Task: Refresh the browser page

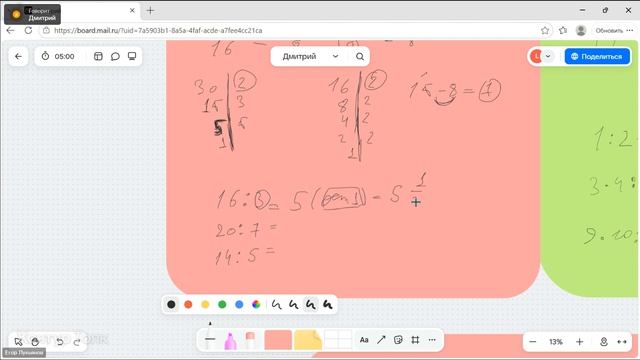Action: (28, 30)
